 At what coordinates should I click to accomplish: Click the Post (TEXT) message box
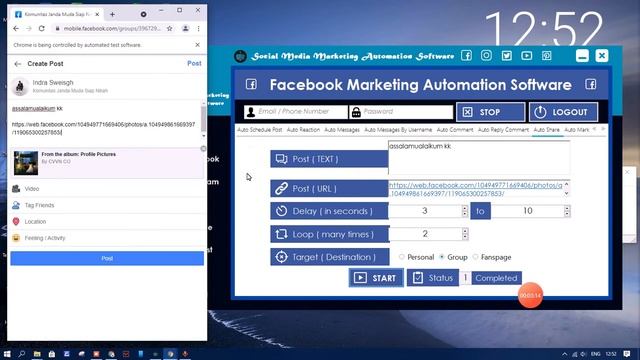pyautogui.click(x=479, y=158)
